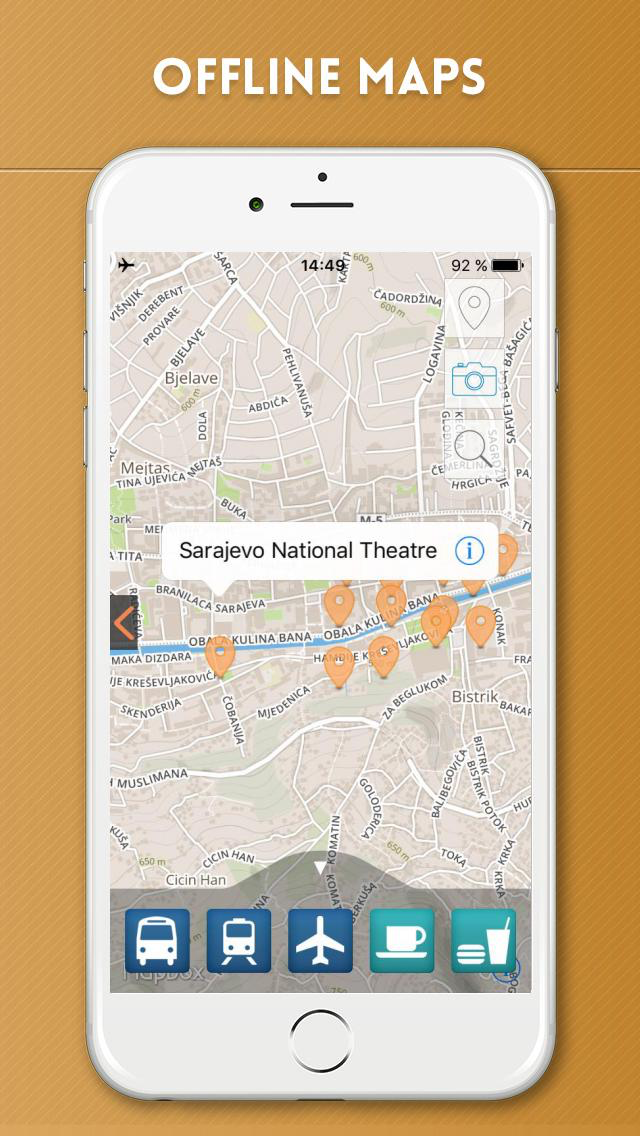Screen dimensions: 640x1136
Task: Show bus stations on the map
Action: [157, 940]
